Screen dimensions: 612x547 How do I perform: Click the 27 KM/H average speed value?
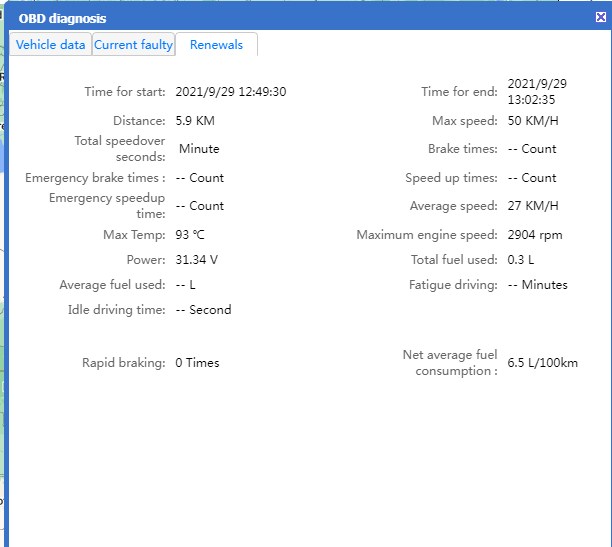(533, 206)
